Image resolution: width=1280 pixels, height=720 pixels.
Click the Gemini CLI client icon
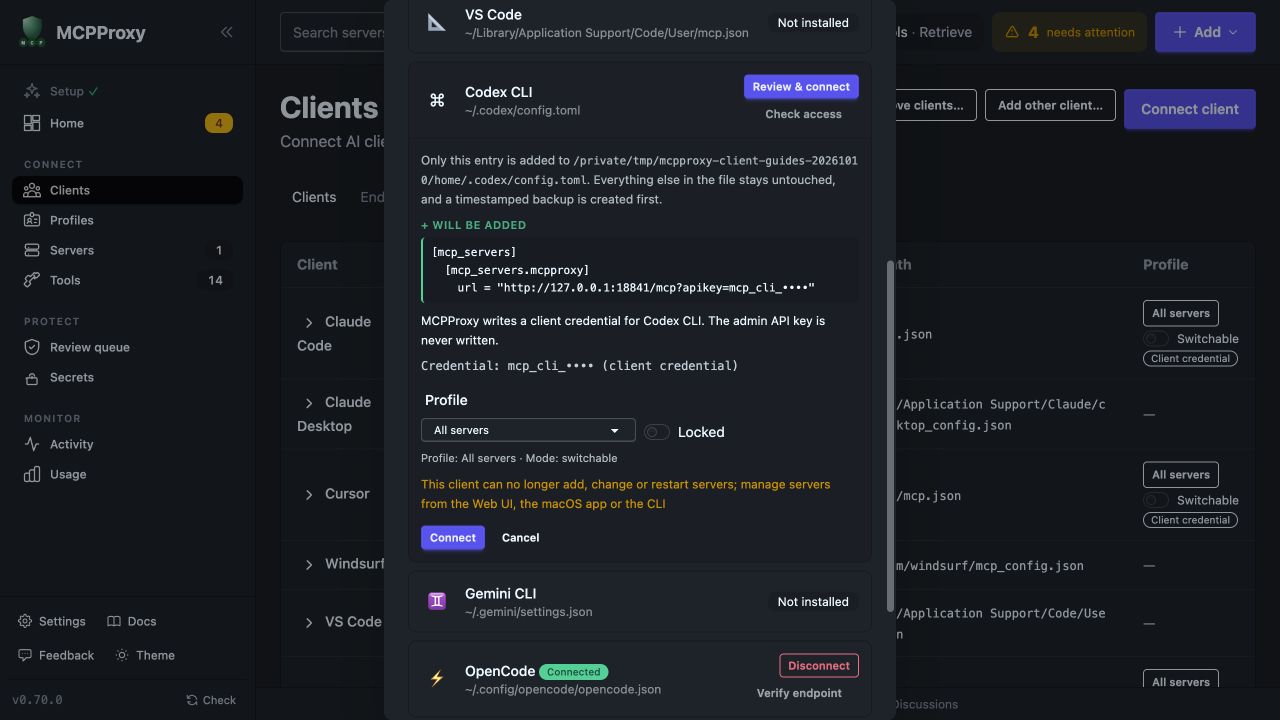[437, 601]
